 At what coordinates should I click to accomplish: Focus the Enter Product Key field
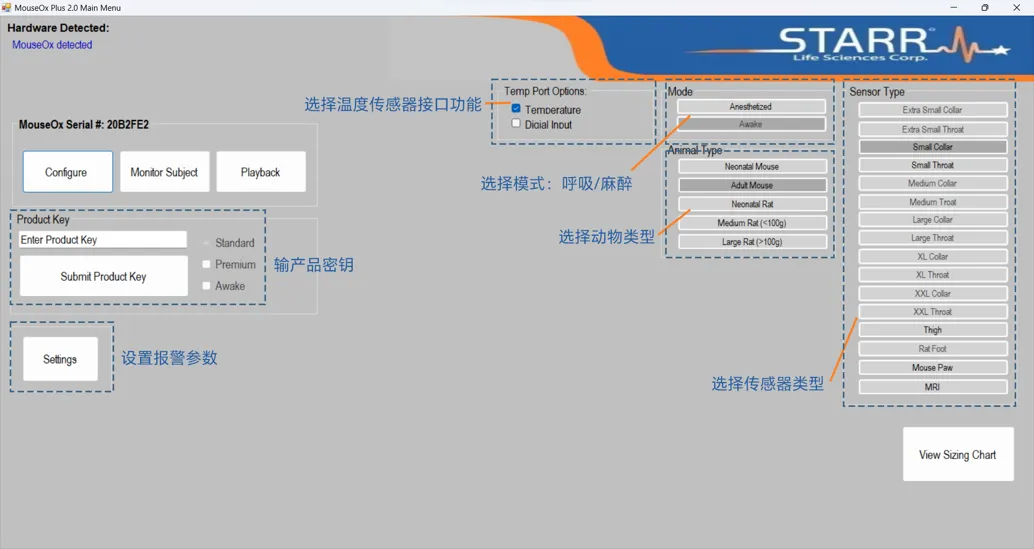[x=103, y=240]
